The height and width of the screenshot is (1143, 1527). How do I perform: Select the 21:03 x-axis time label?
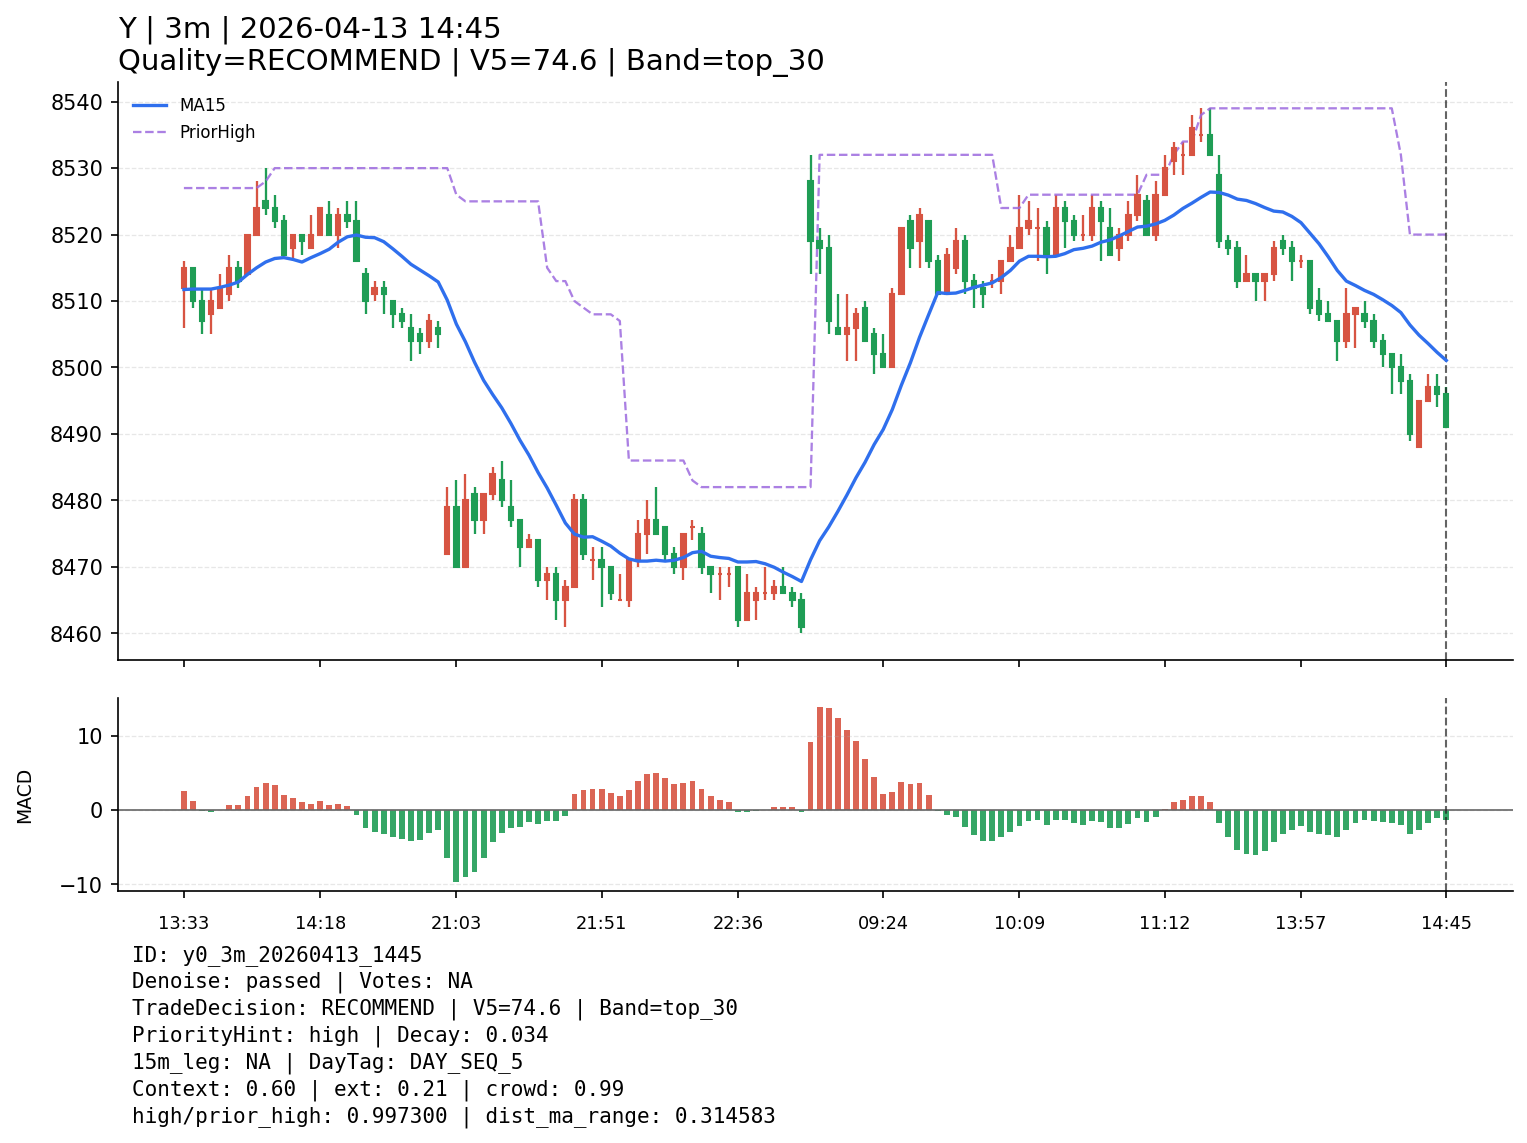[x=456, y=923]
